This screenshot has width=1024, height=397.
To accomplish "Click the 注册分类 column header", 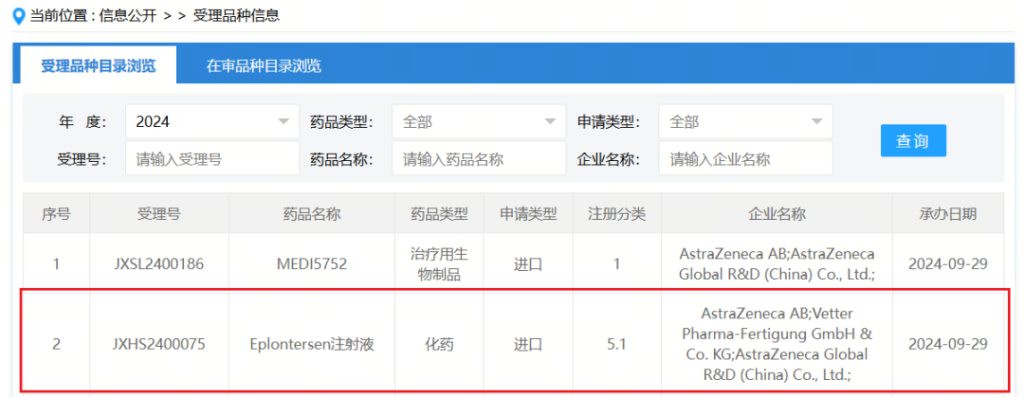I will tap(616, 214).
